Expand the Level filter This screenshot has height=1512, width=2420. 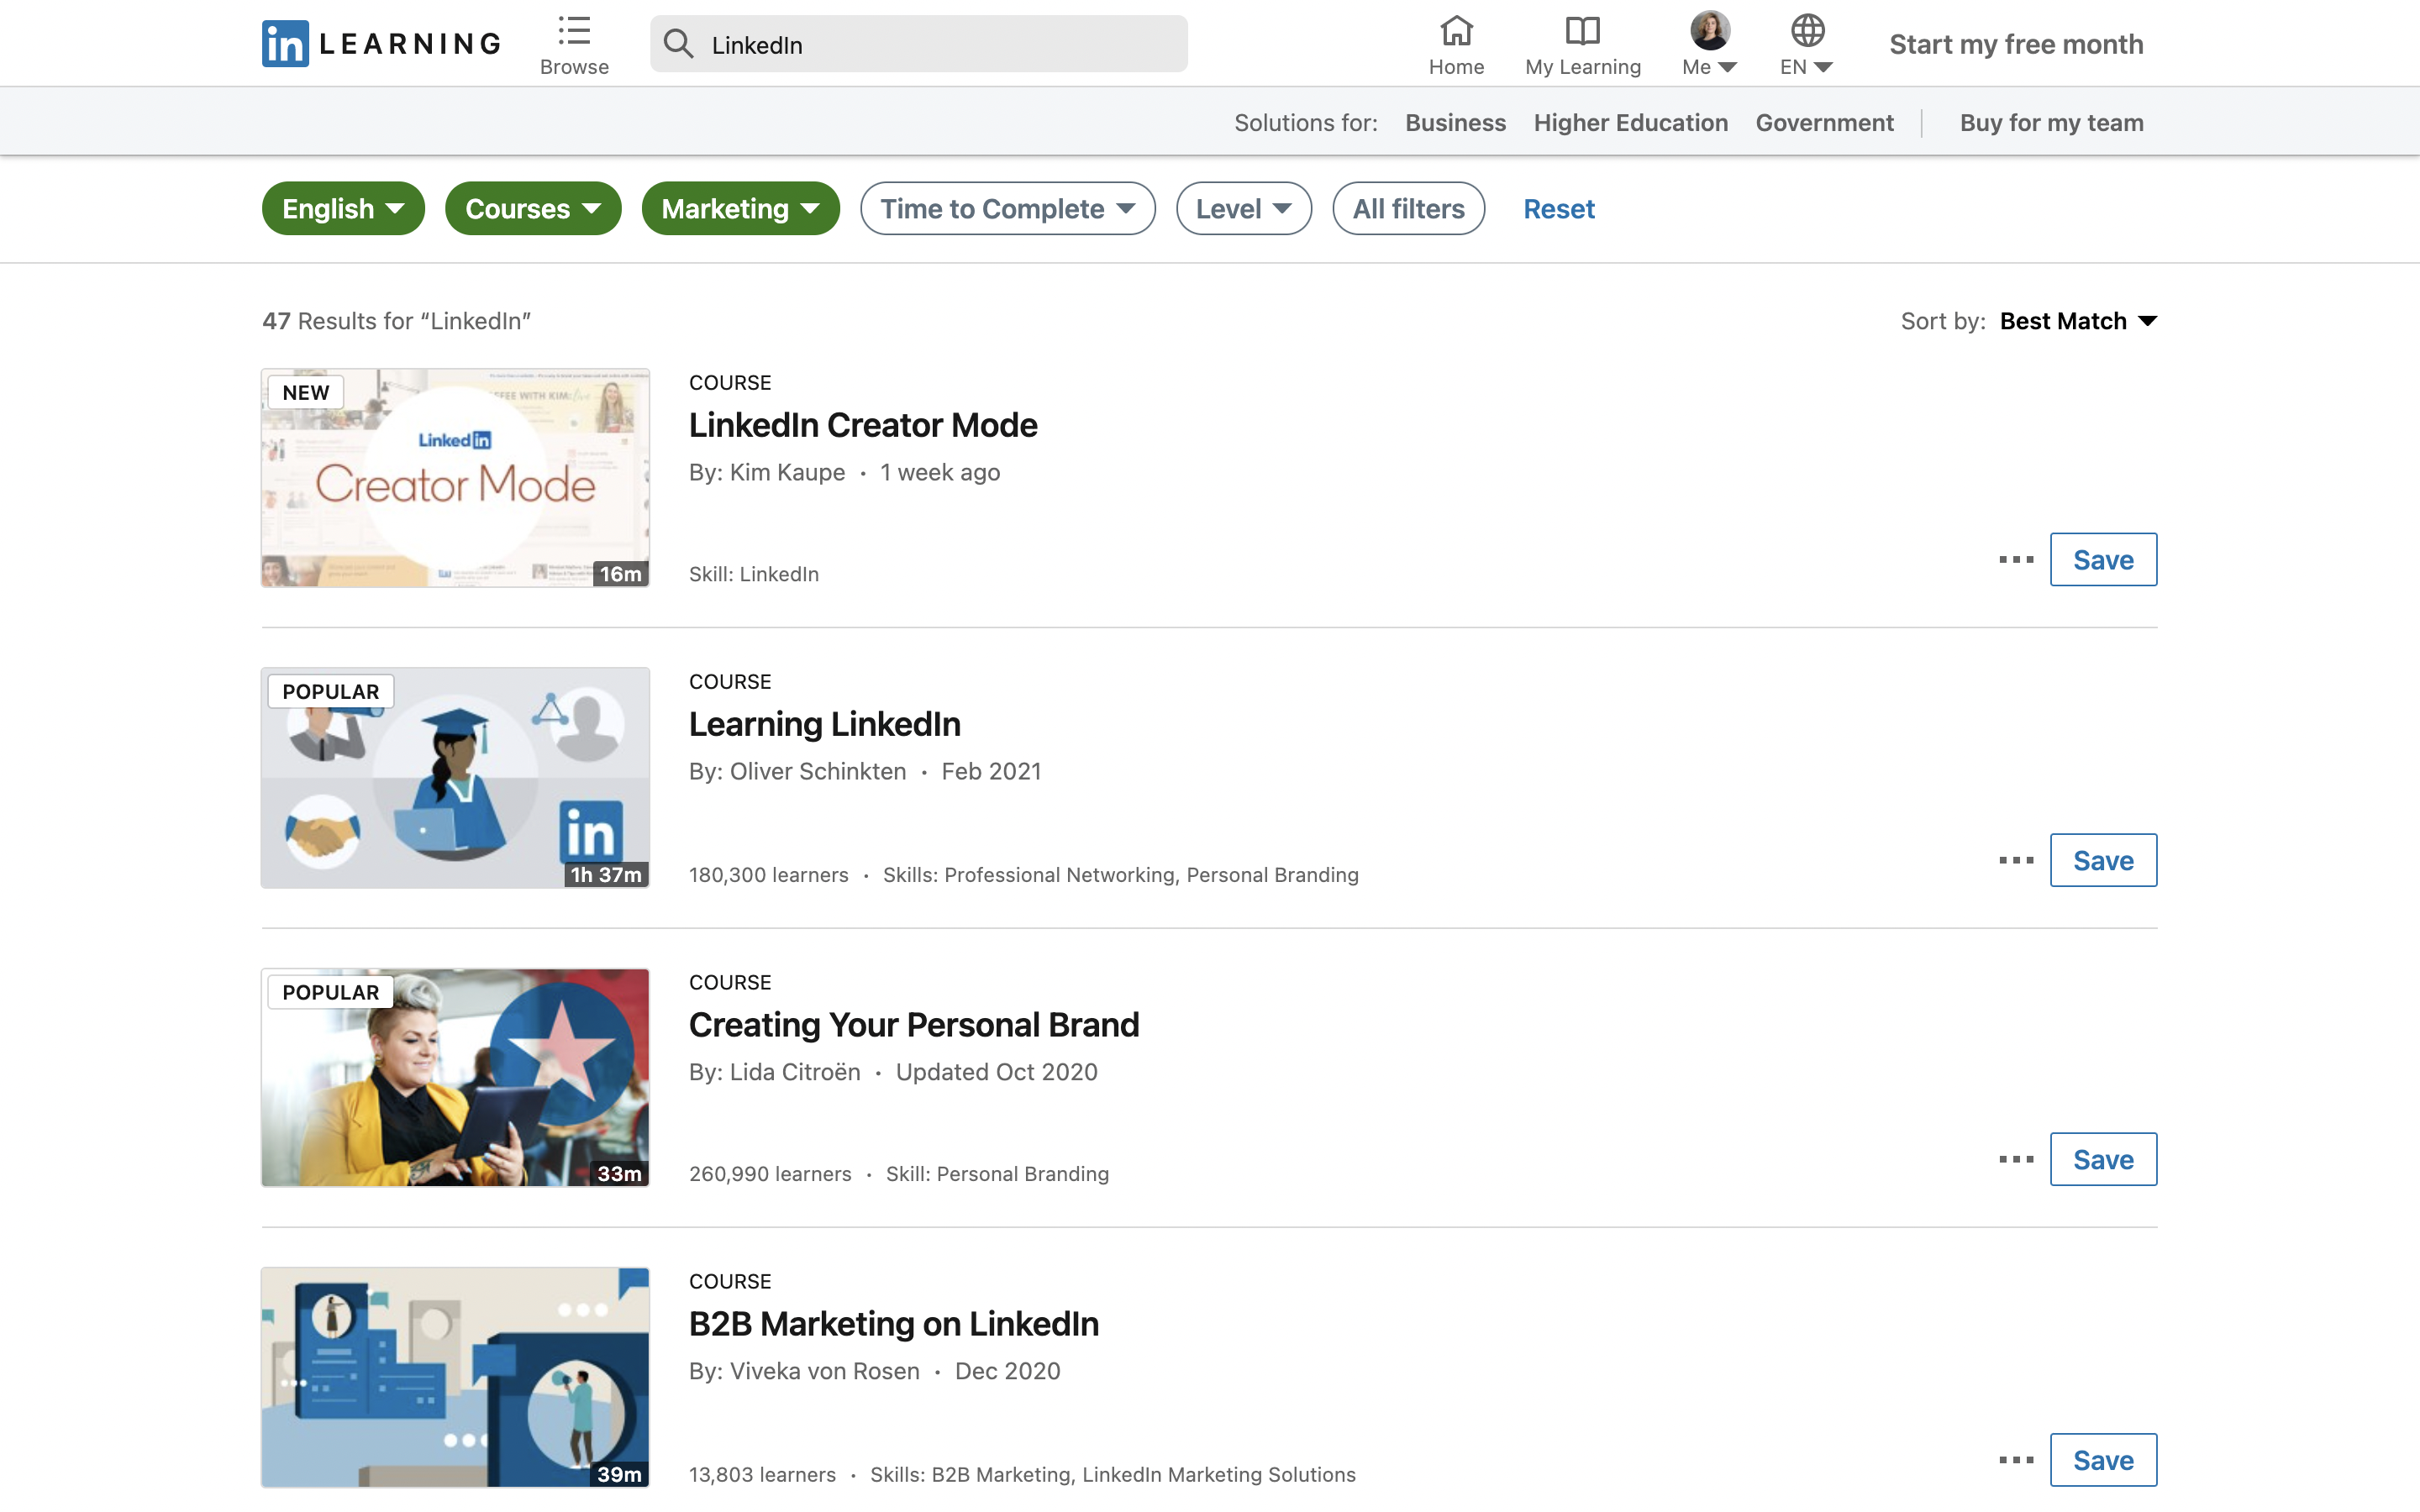point(1243,209)
